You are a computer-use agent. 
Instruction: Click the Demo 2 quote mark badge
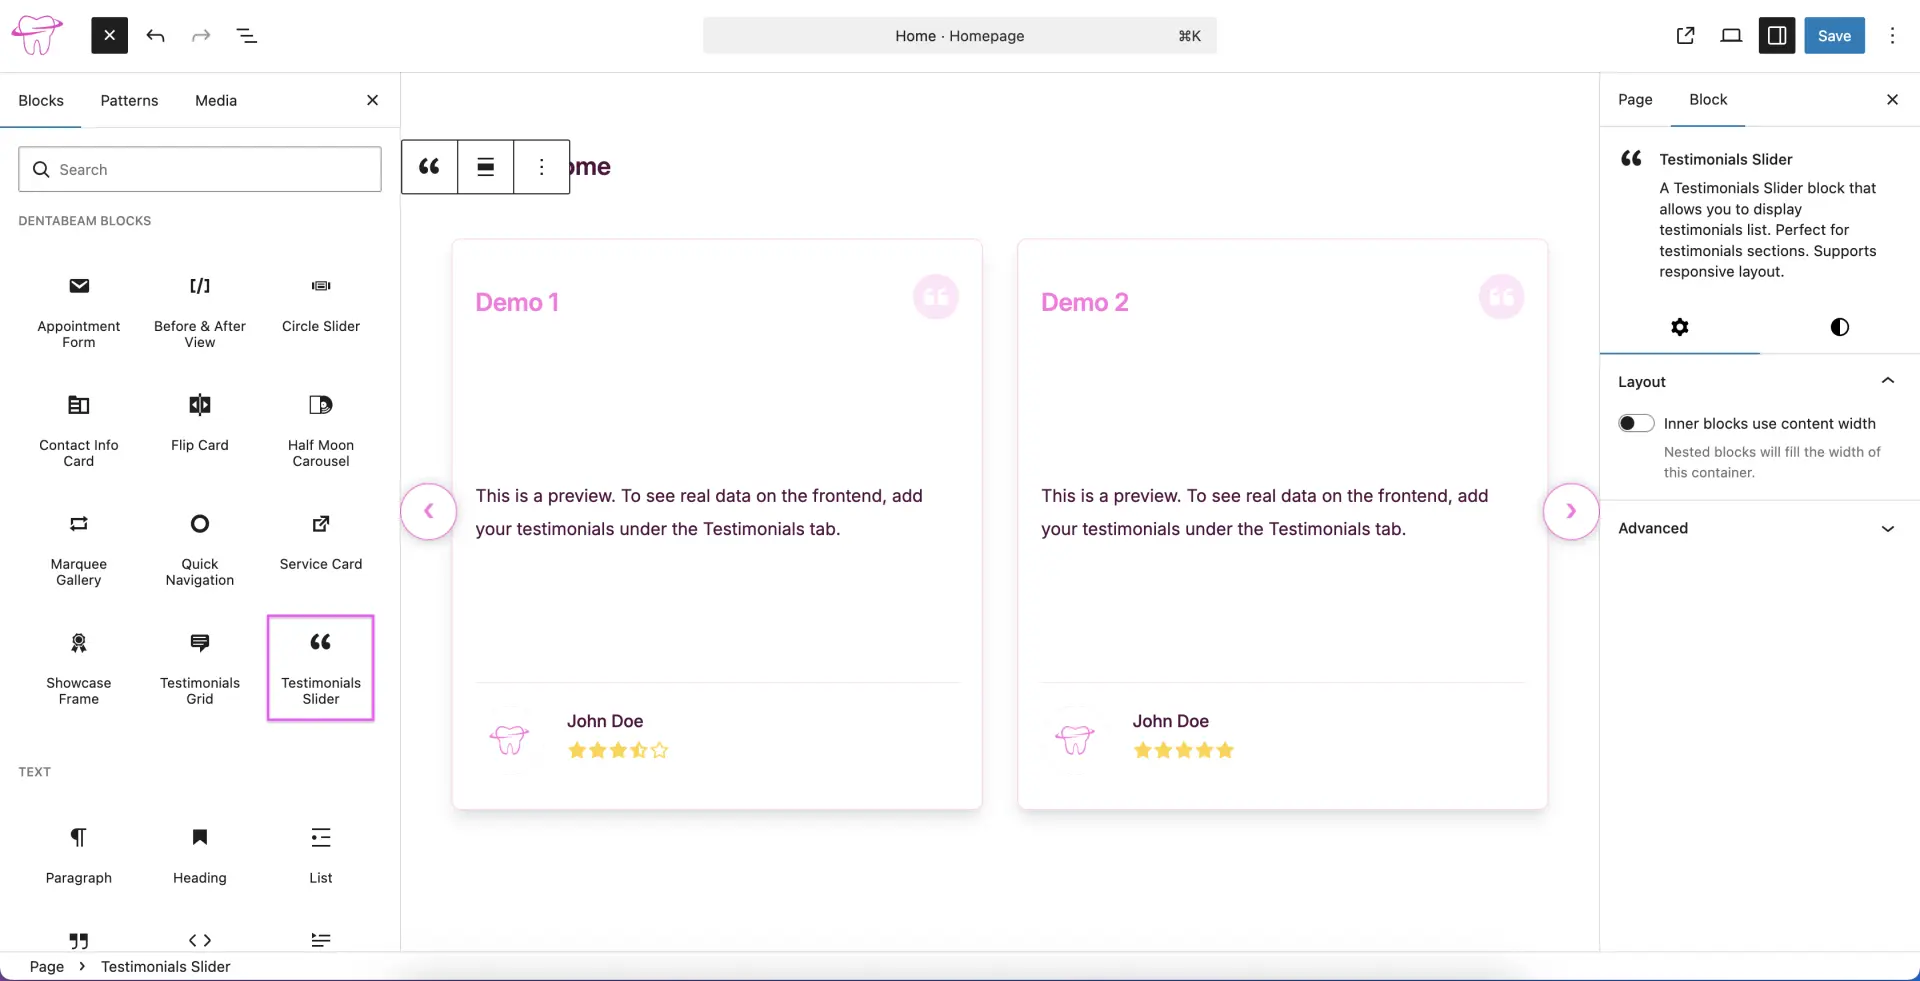(1502, 297)
